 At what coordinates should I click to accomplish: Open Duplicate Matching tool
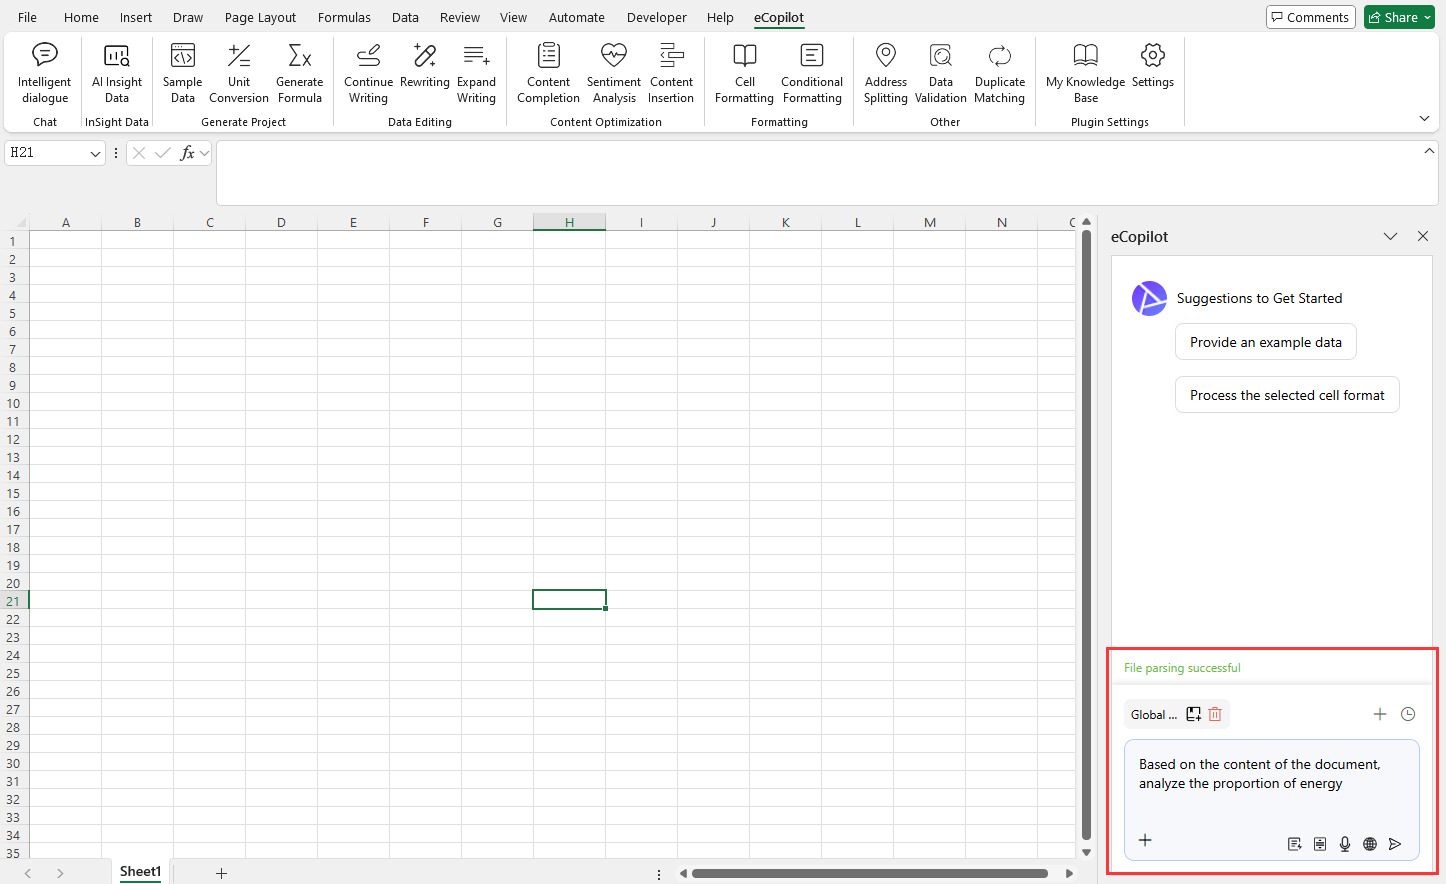[x=999, y=74]
